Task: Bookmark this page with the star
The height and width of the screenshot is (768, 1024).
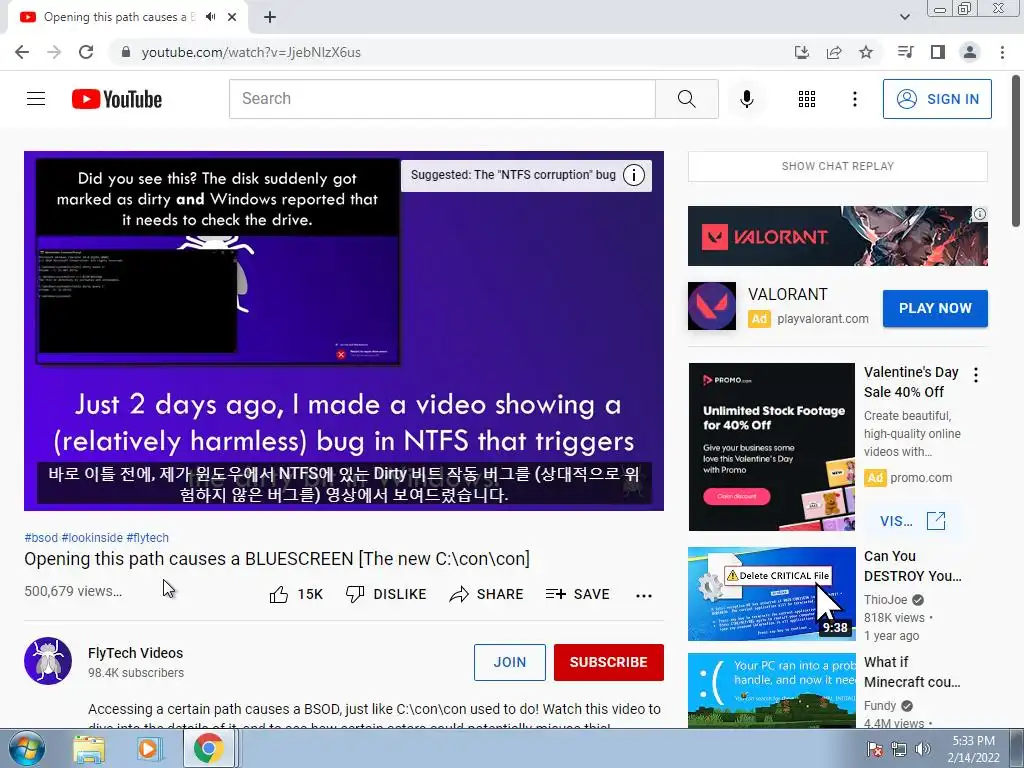Action: [866, 52]
